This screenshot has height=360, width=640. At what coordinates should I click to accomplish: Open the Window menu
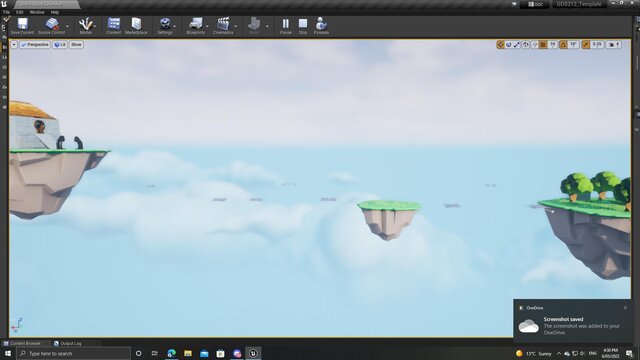[x=37, y=12]
